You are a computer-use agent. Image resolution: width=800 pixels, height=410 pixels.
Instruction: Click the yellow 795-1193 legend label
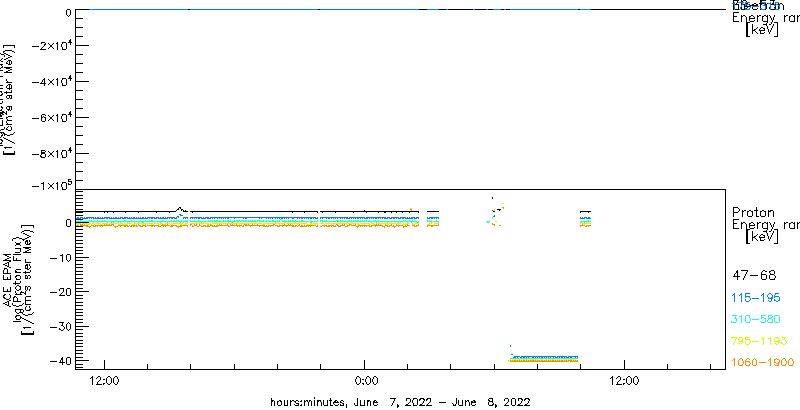759,341
